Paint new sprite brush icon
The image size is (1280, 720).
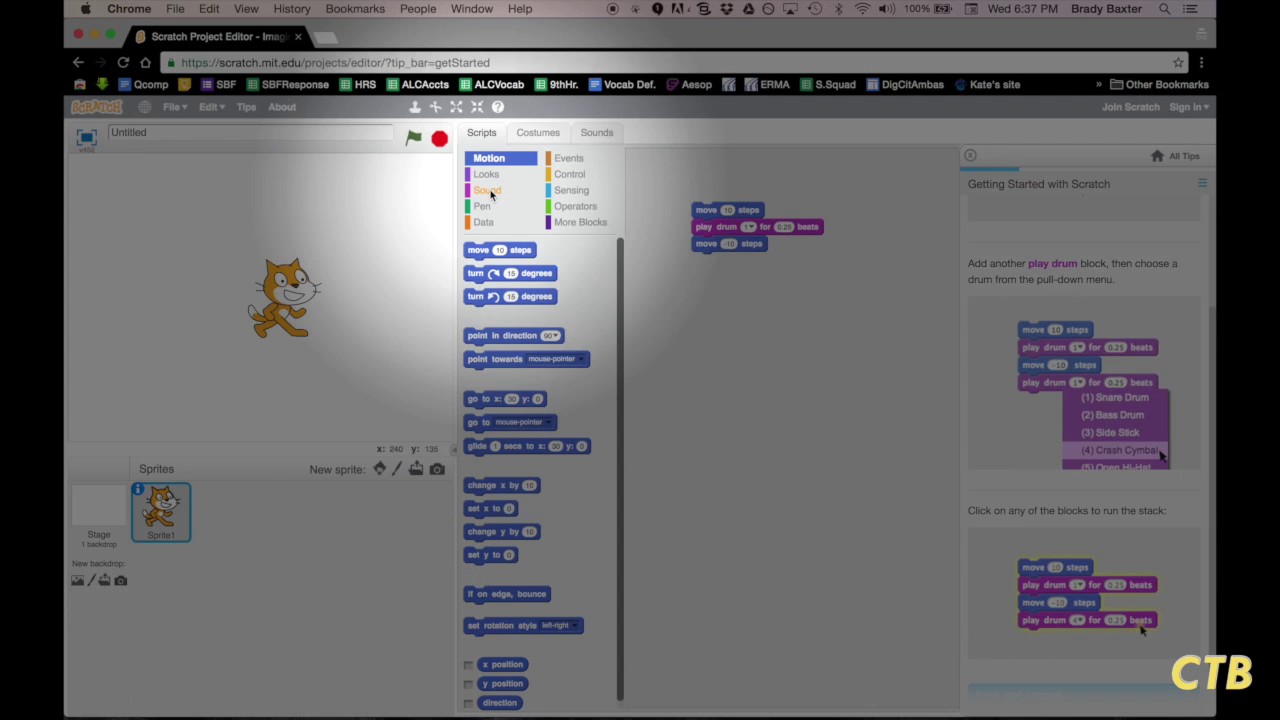tap(397, 469)
